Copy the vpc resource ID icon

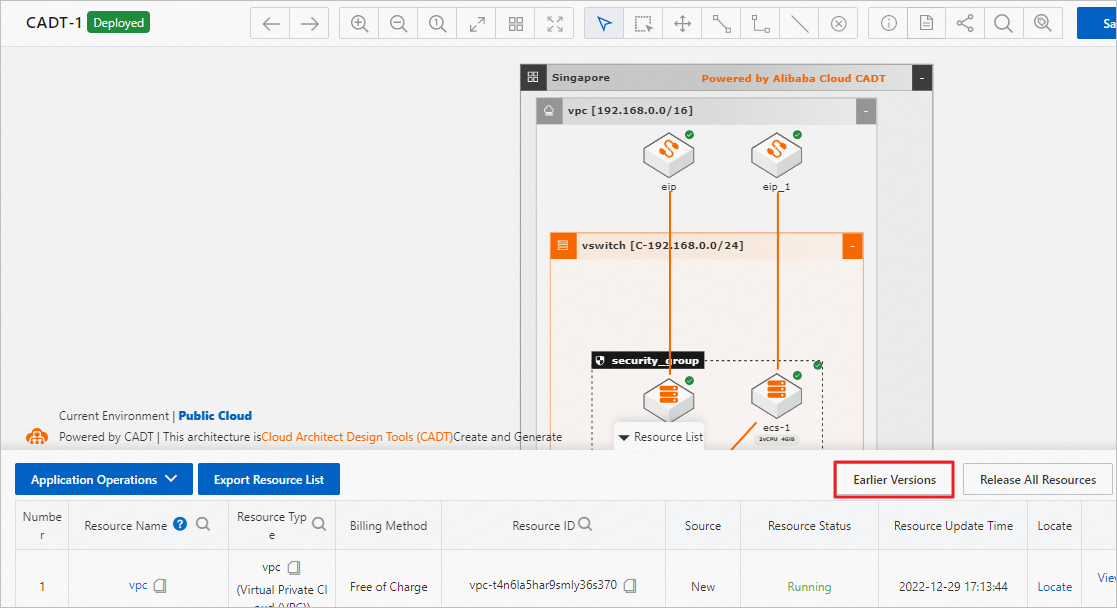pos(630,585)
